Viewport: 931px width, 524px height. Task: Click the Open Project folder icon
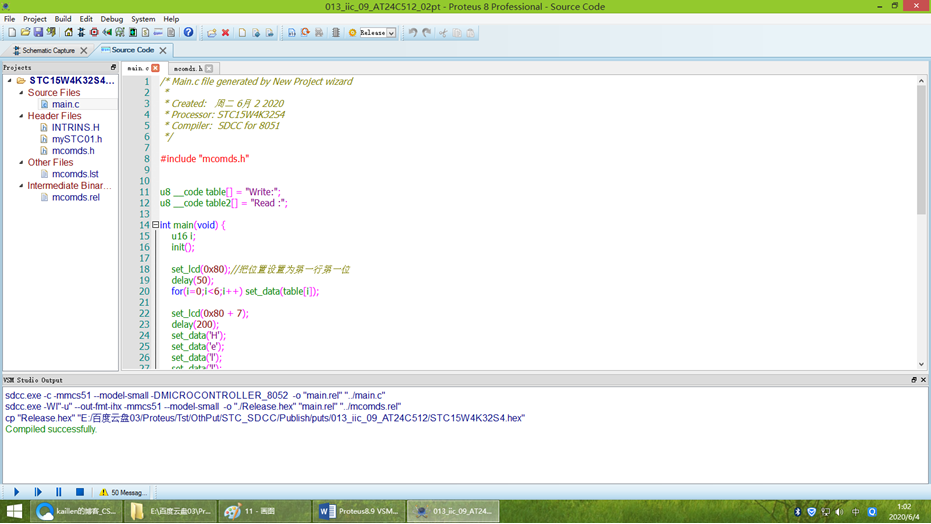click(x=25, y=33)
